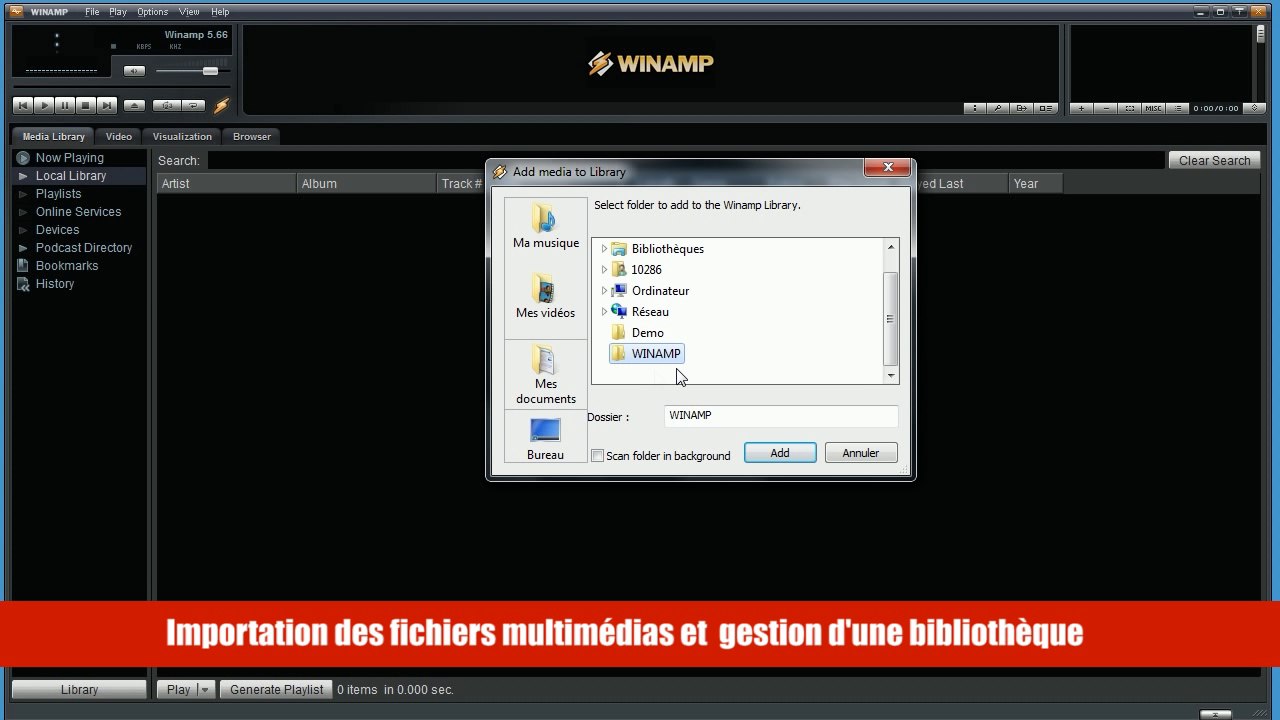Image resolution: width=1280 pixels, height=720 pixels.
Task: Switch to the Browser tab
Action: 252,136
